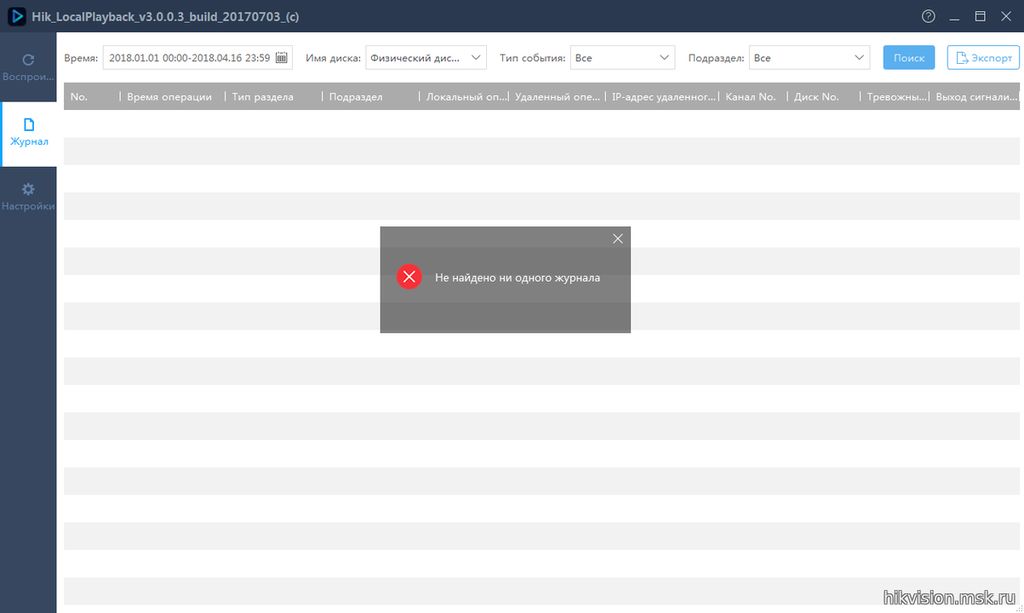This screenshot has height=613, width=1024.
Task: Click the Удаленный опе... column header
Action: pos(557,97)
